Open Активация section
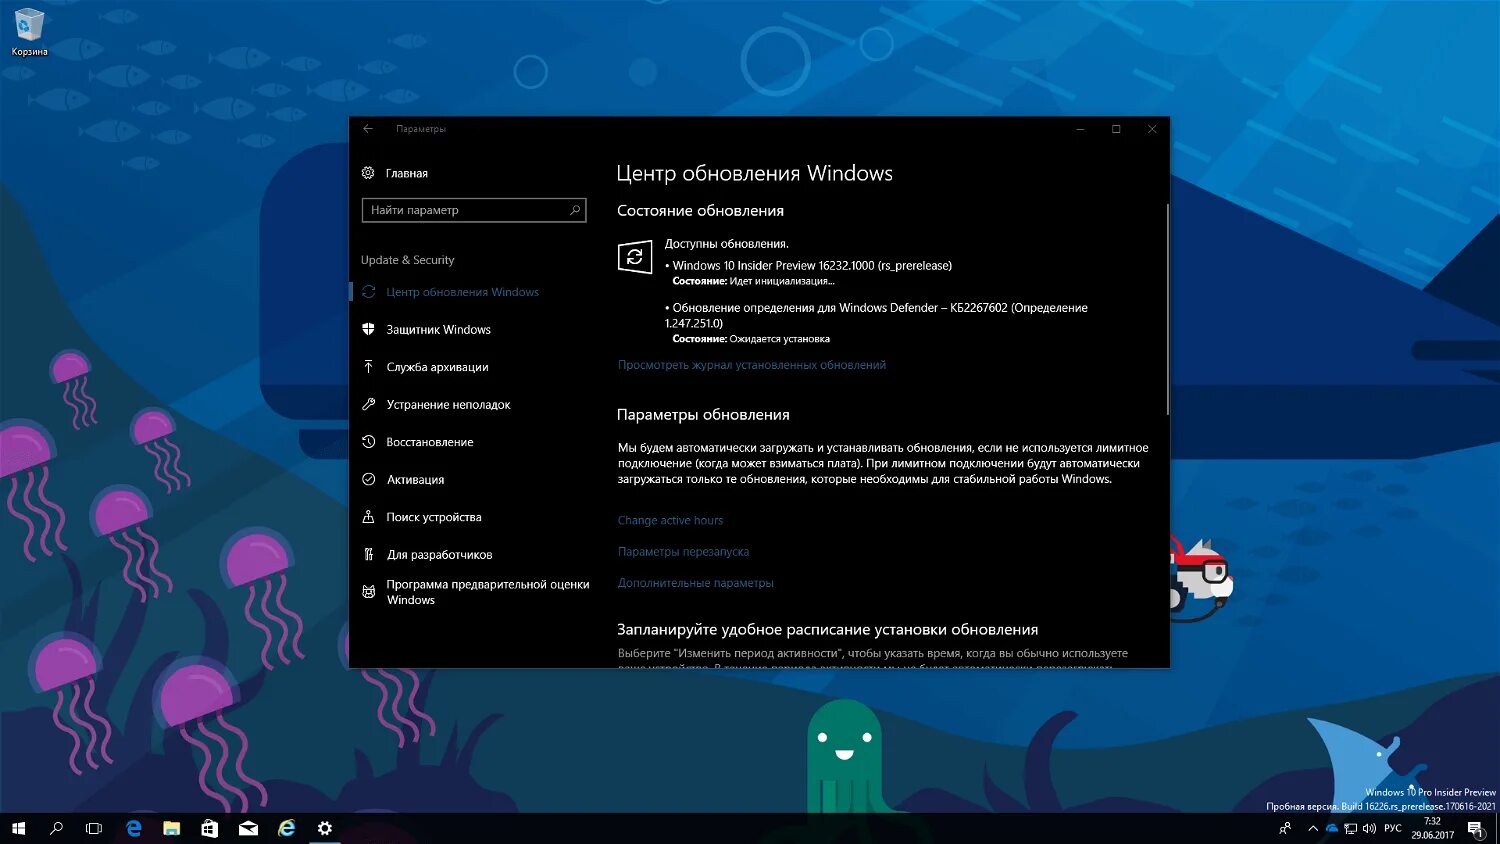 pos(415,480)
